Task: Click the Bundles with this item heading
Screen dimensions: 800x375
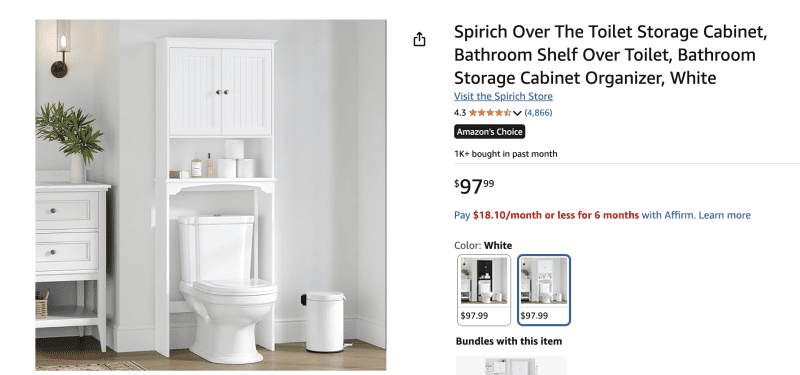Action: tap(509, 341)
